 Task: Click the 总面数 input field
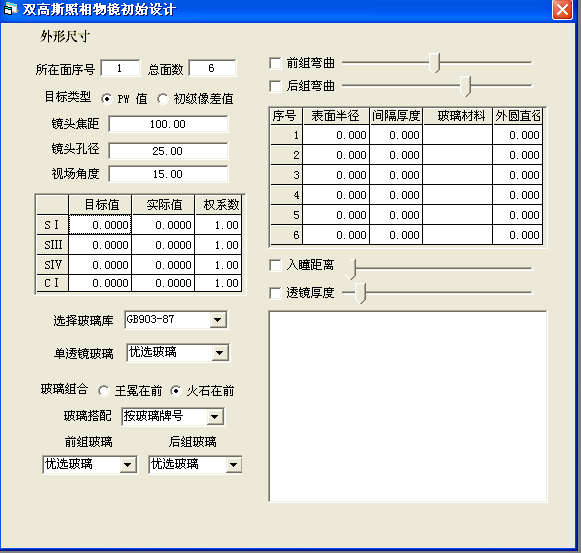coord(212,68)
